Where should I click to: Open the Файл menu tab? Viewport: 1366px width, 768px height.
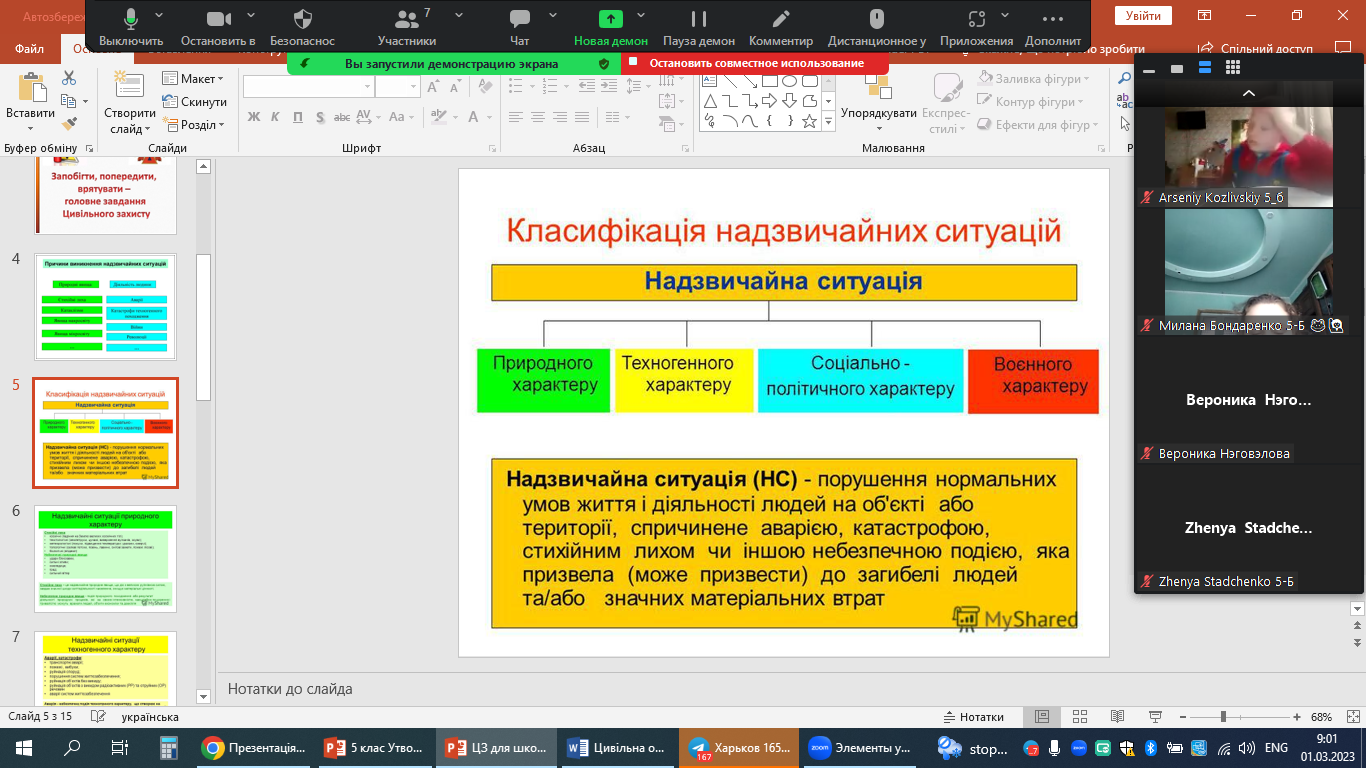[29, 48]
